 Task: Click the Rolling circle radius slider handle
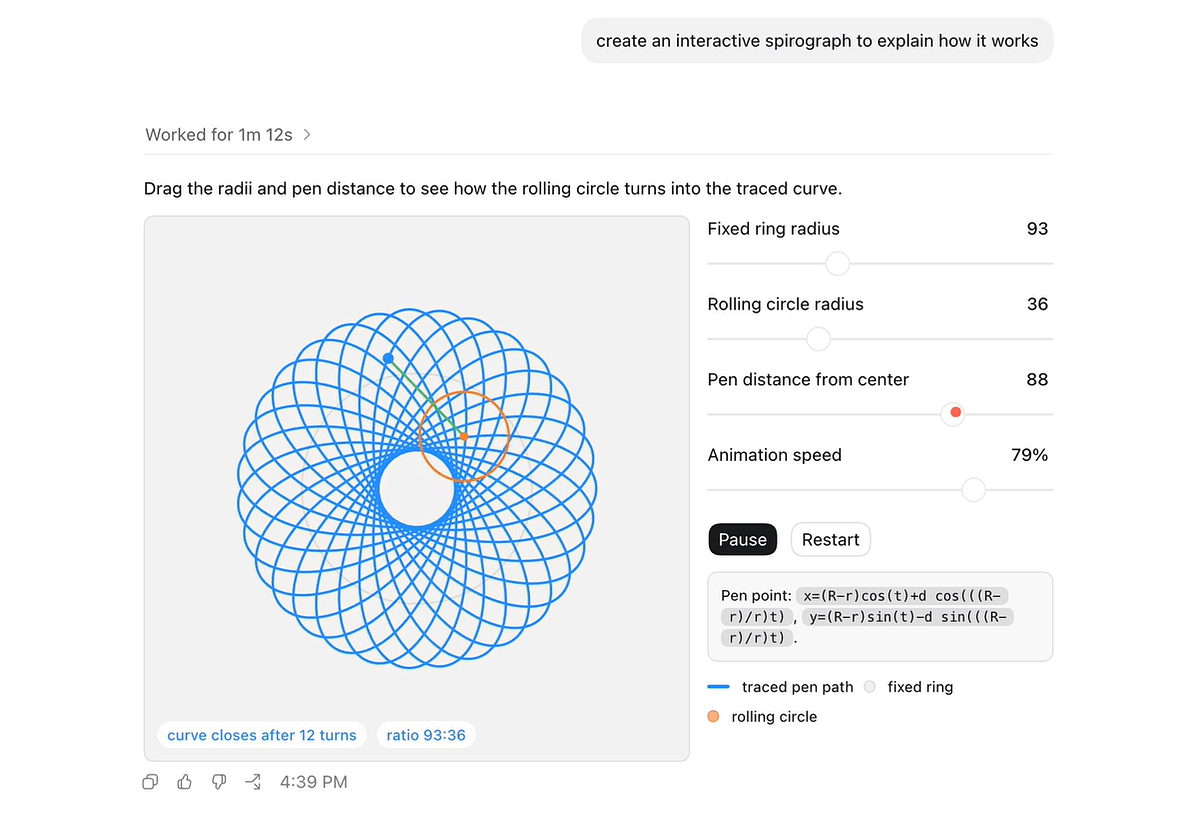(818, 339)
